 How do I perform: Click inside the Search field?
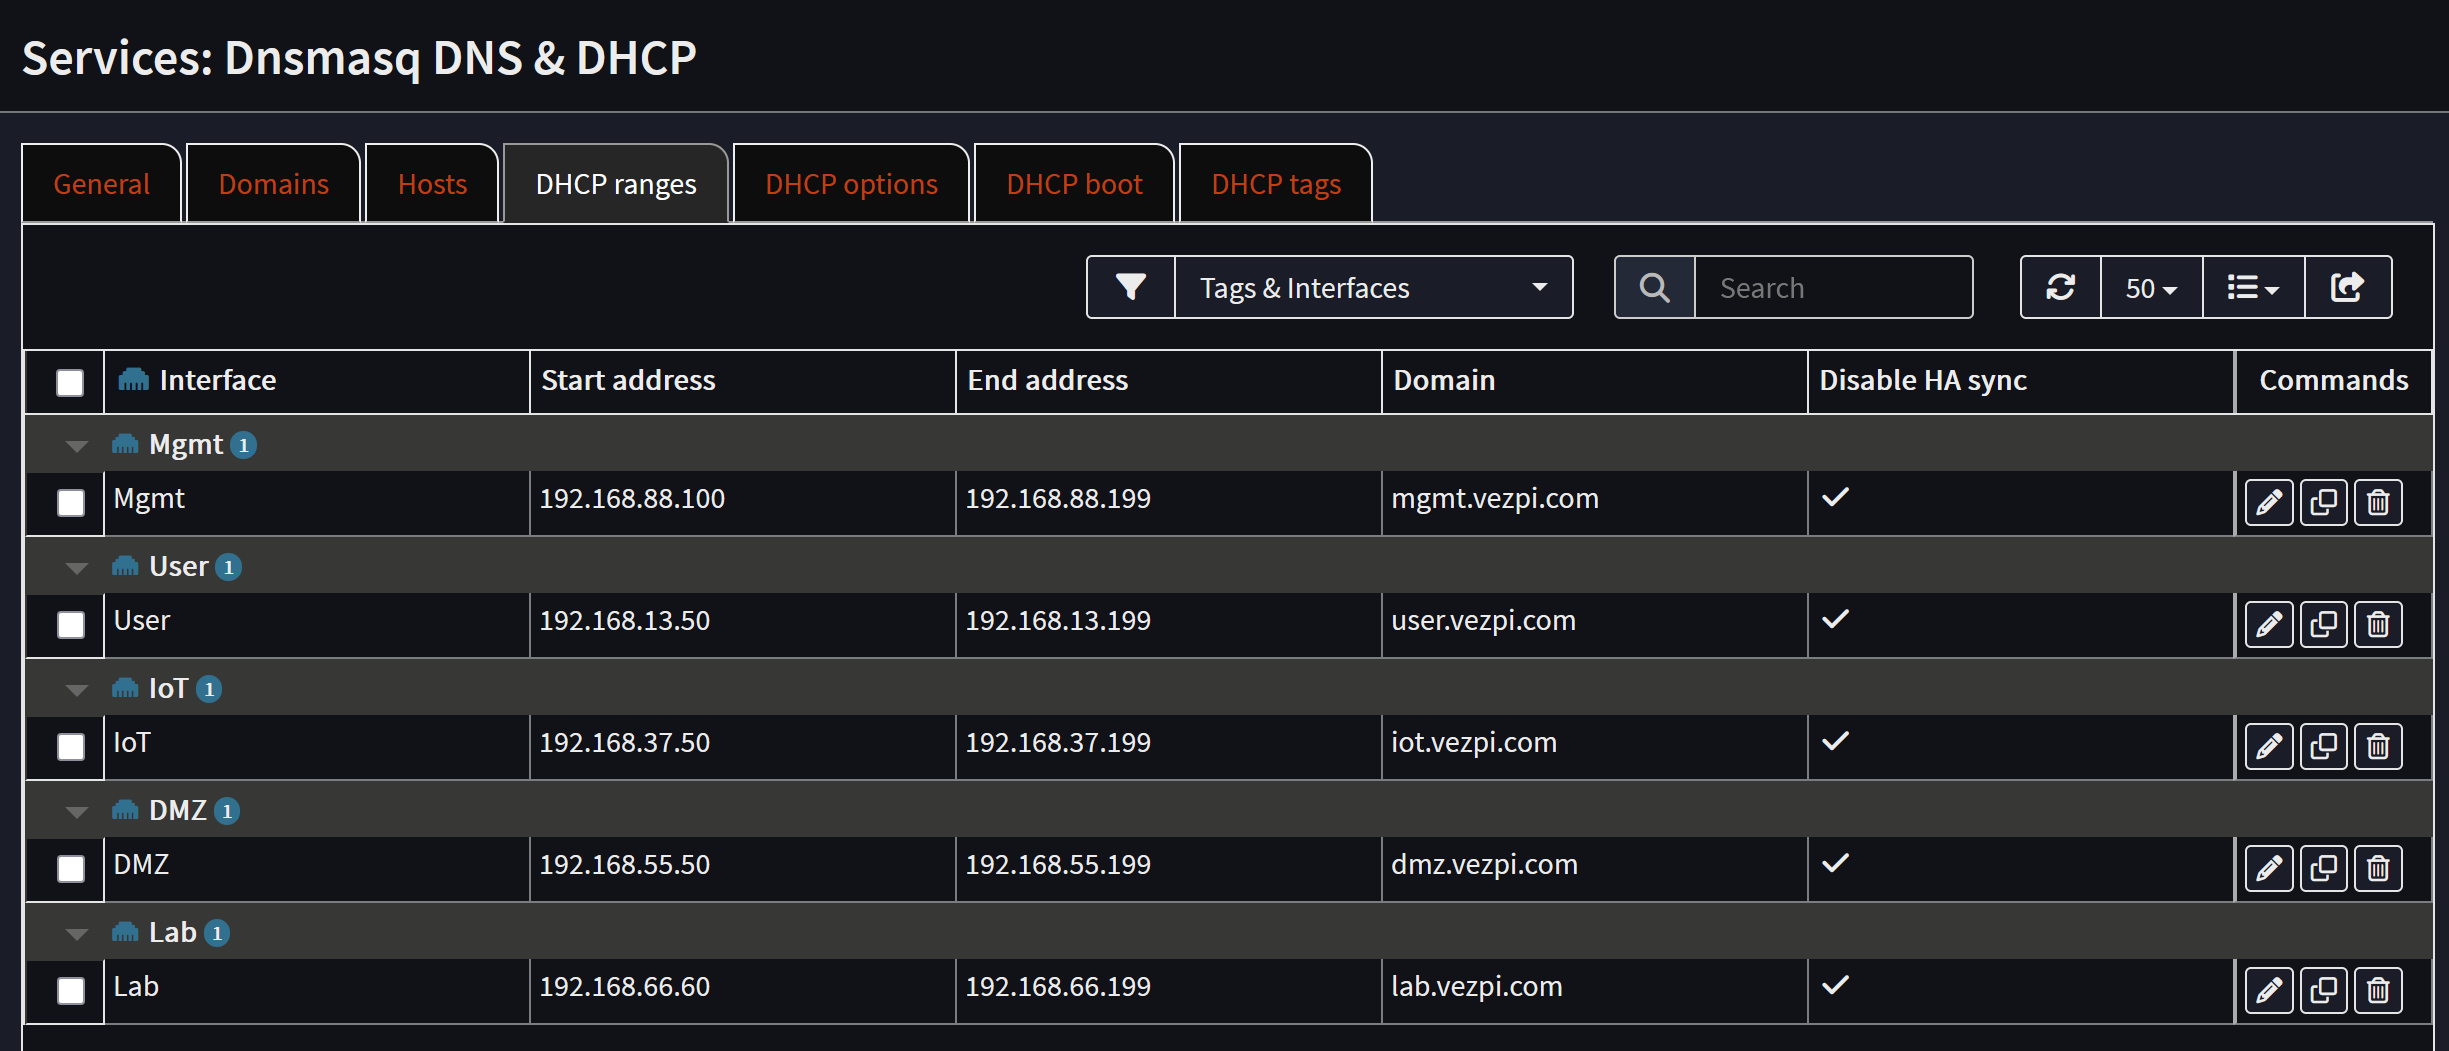tap(1833, 287)
